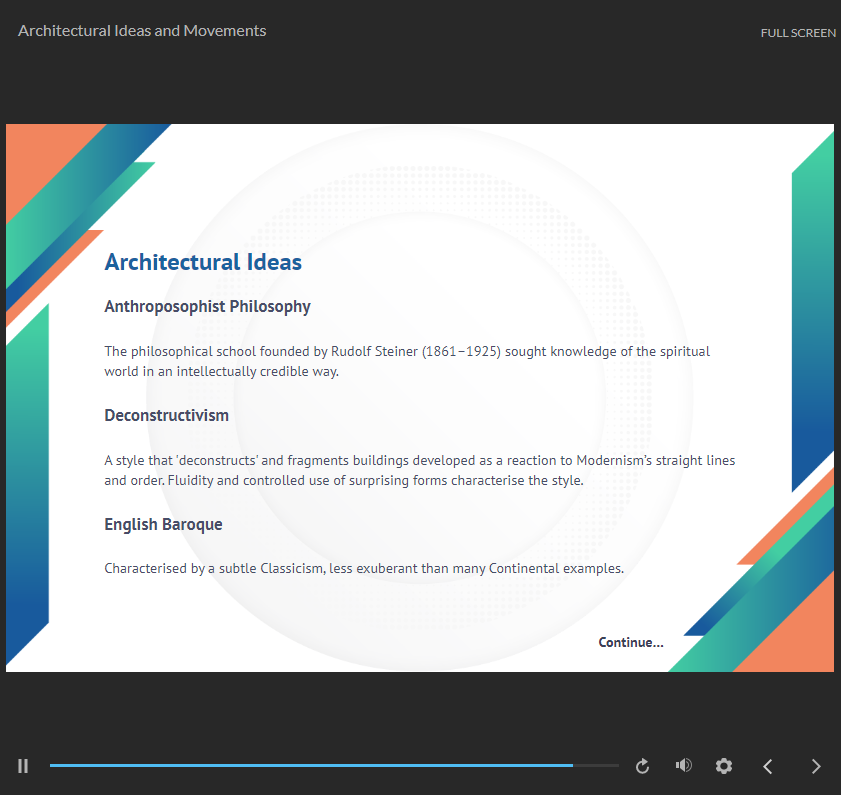The height and width of the screenshot is (795, 841).
Task: Enter FULL SCREEN mode
Action: [x=797, y=33]
